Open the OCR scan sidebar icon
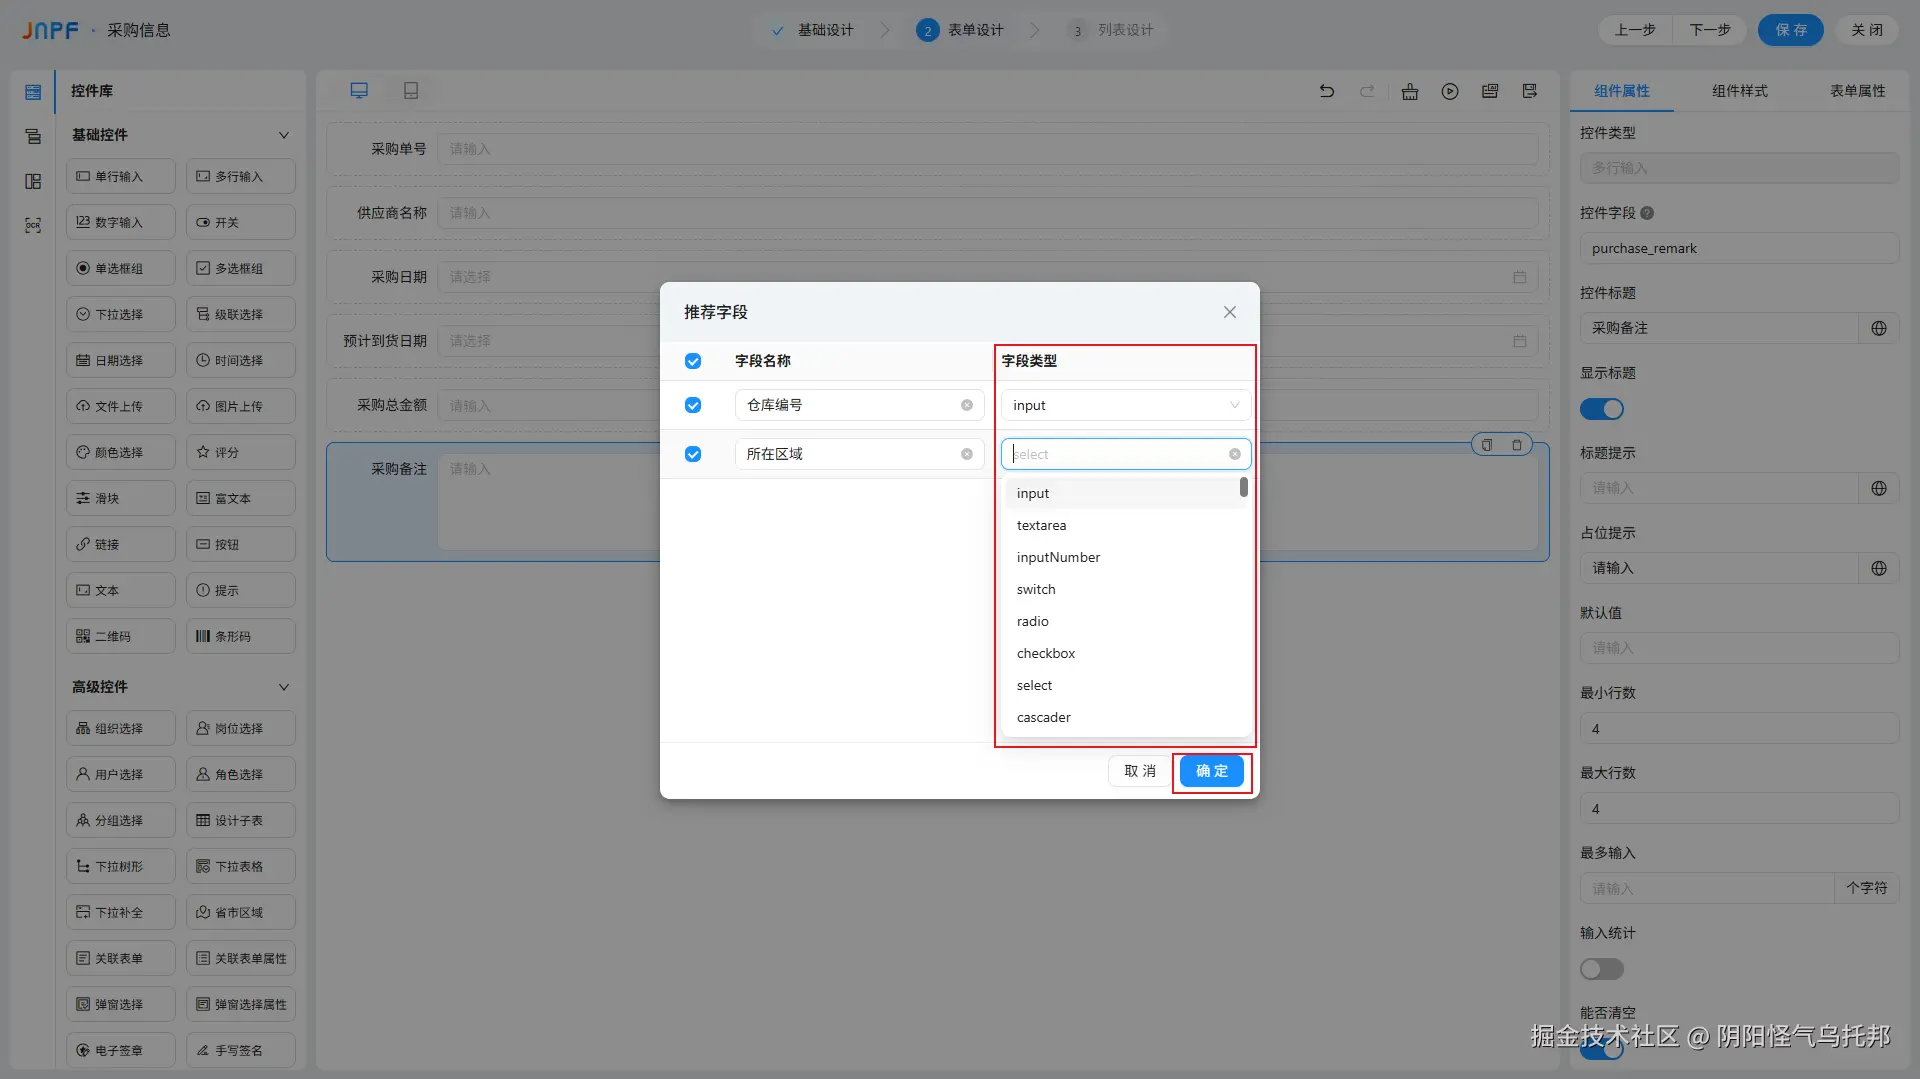The image size is (1920, 1079). point(33,226)
